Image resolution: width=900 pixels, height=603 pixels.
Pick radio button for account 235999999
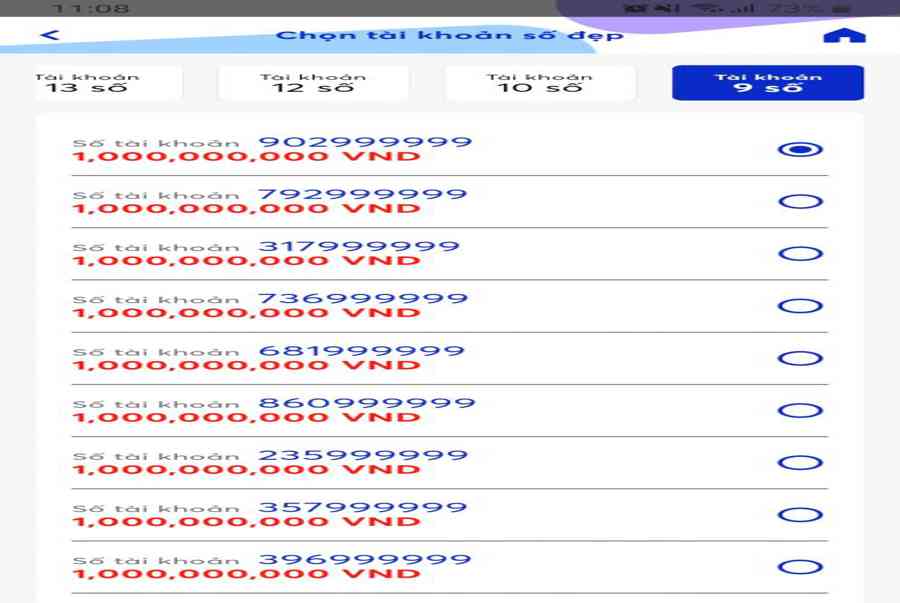pyautogui.click(x=800, y=463)
